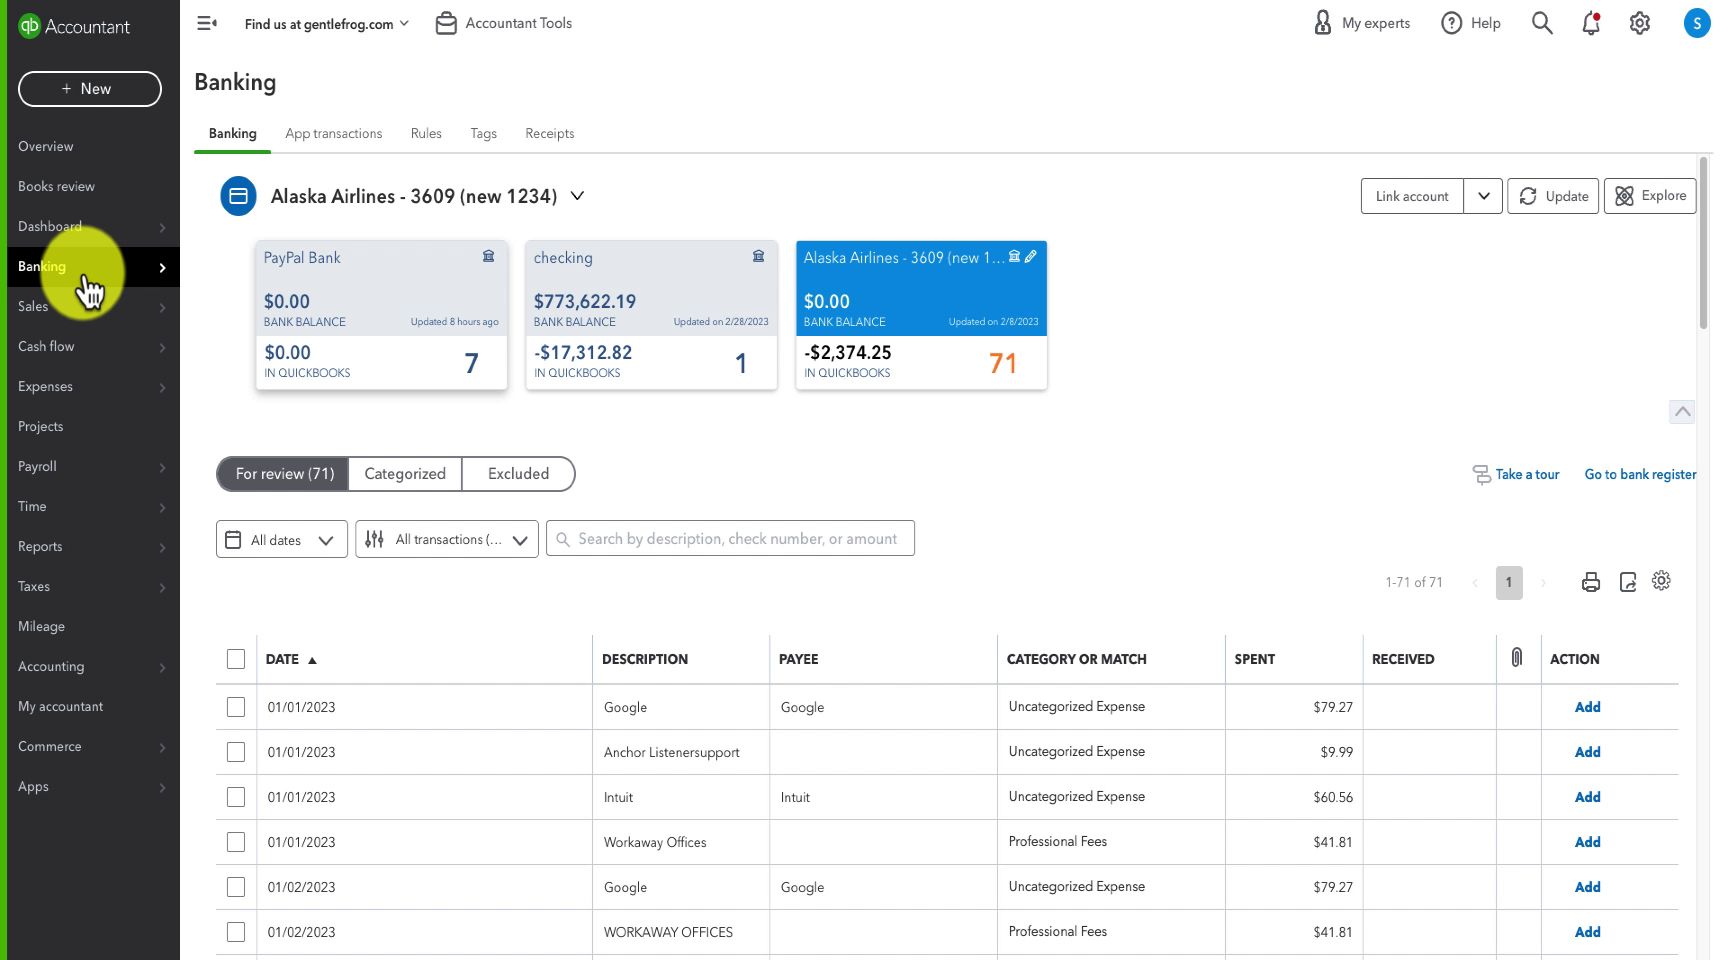
Task: Click the QuickBooks Accountant logo
Action: (74, 27)
